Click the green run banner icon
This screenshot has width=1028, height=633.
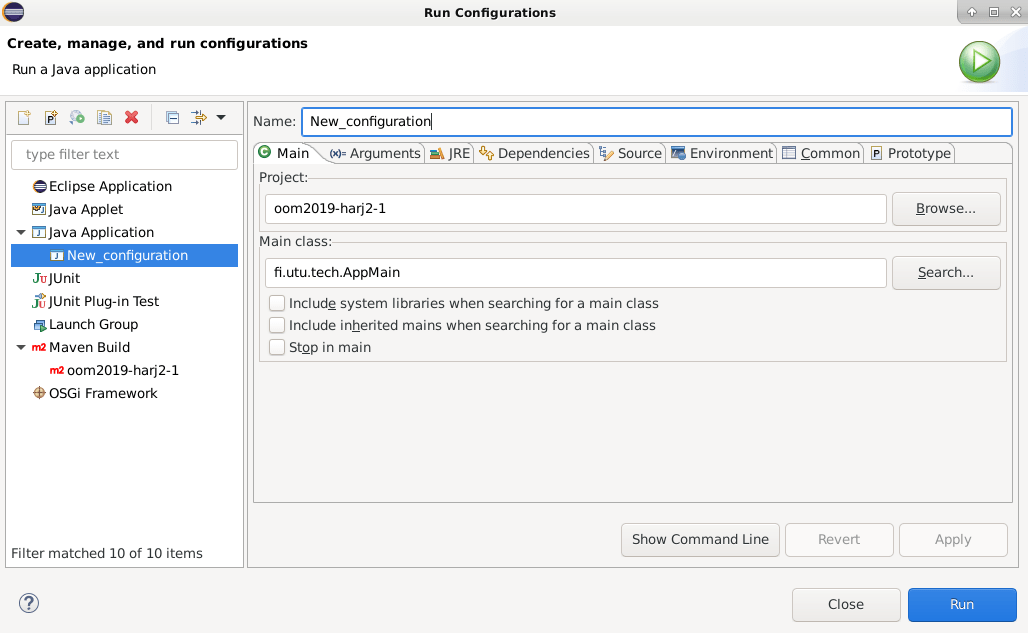[x=979, y=62]
